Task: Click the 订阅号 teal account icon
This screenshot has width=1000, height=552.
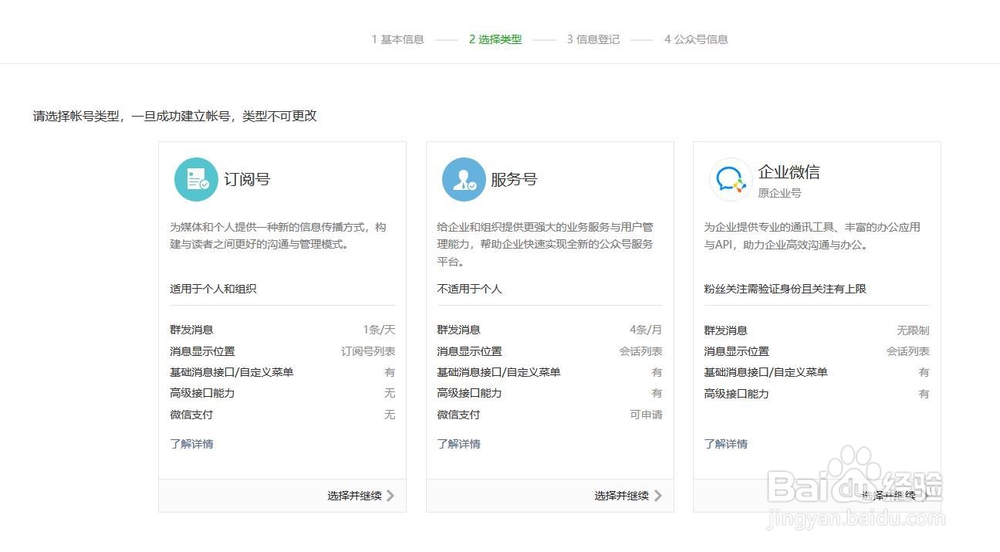Action: click(x=196, y=180)
